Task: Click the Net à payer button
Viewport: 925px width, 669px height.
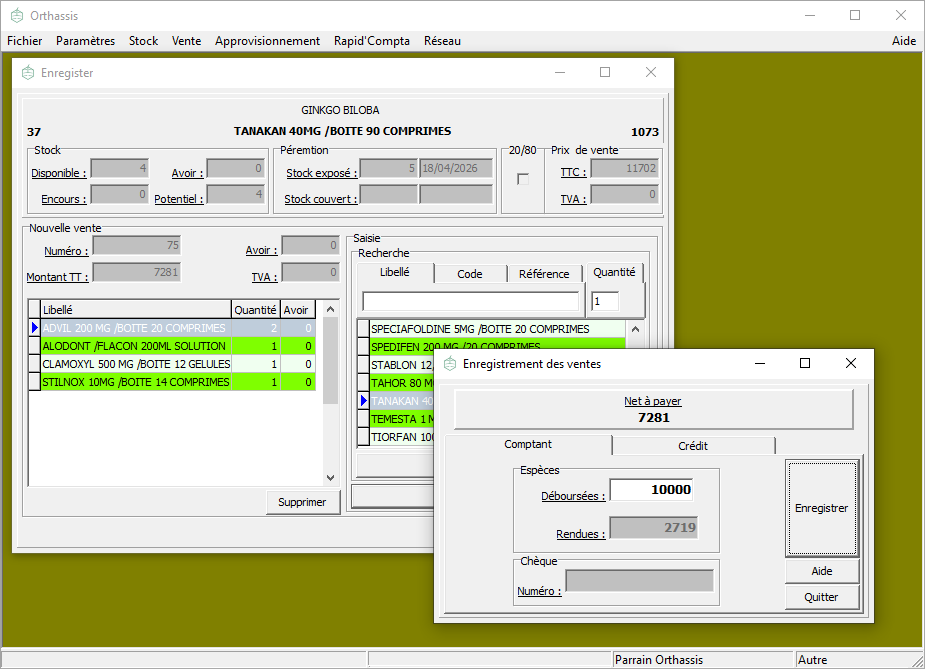Action: click(653, 409)
